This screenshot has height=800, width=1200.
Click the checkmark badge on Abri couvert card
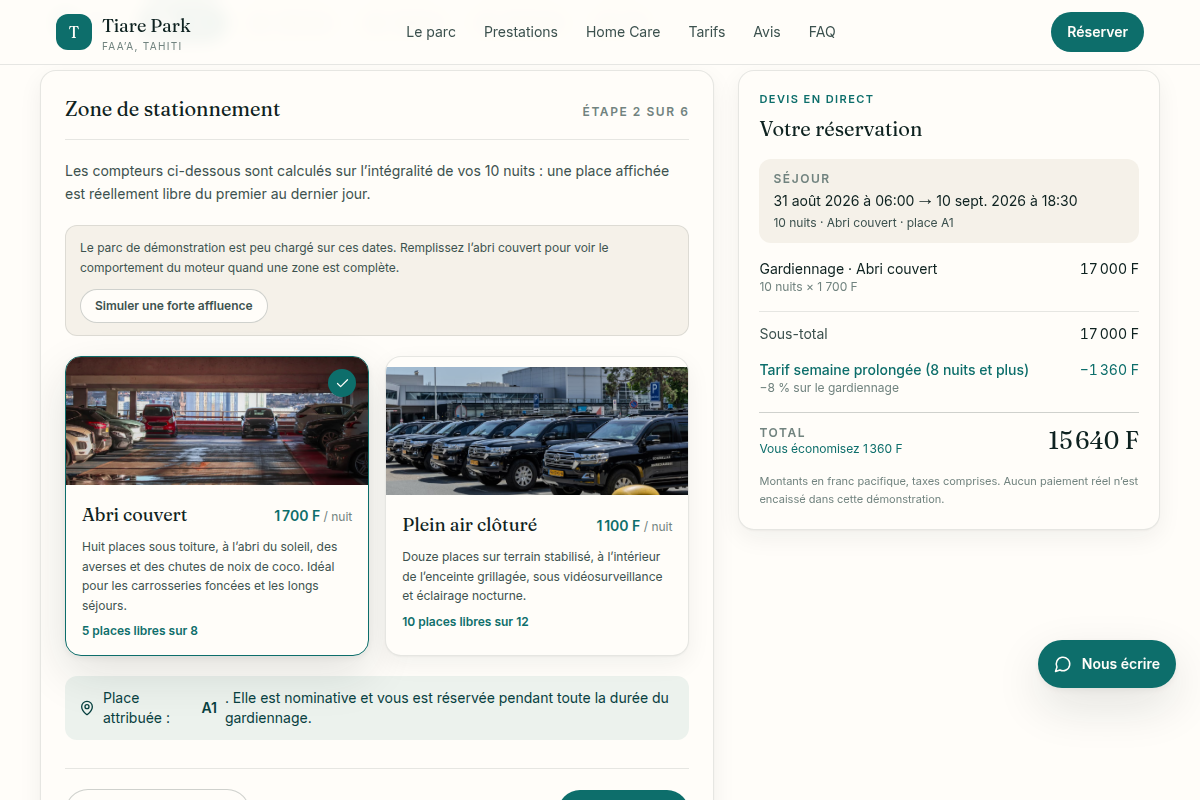pos(342,383)
